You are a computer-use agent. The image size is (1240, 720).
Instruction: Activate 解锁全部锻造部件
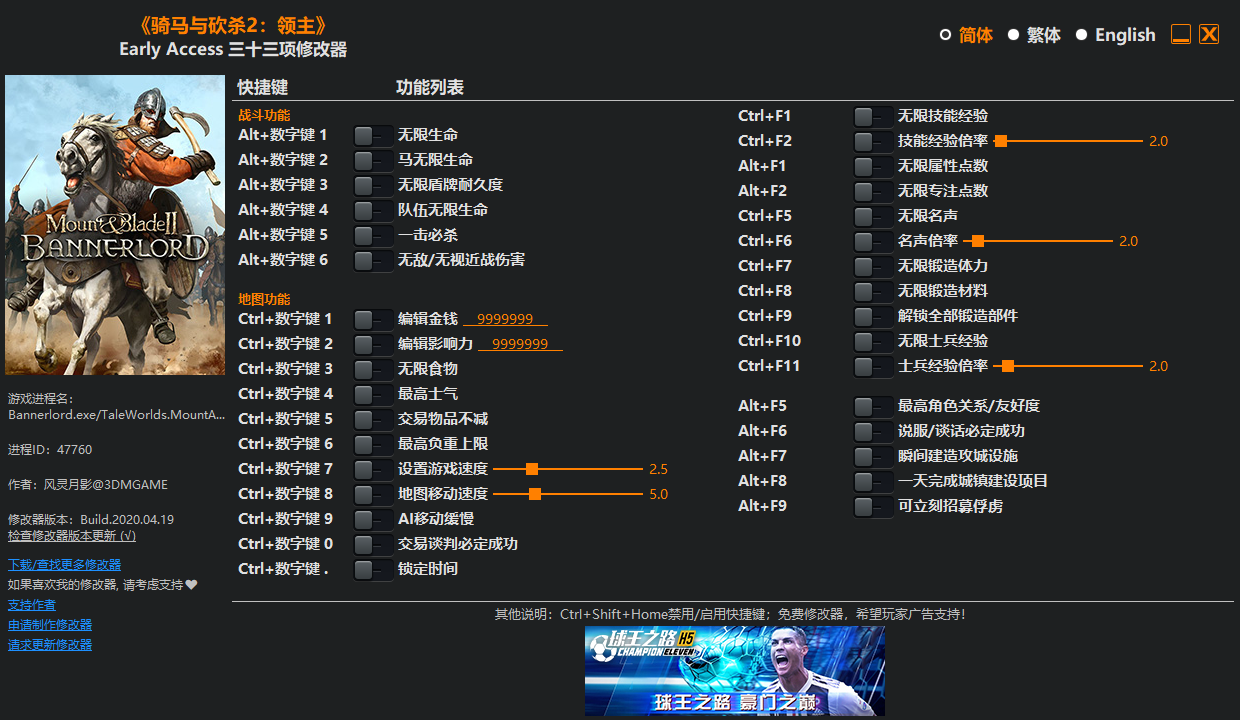(873, 316)
